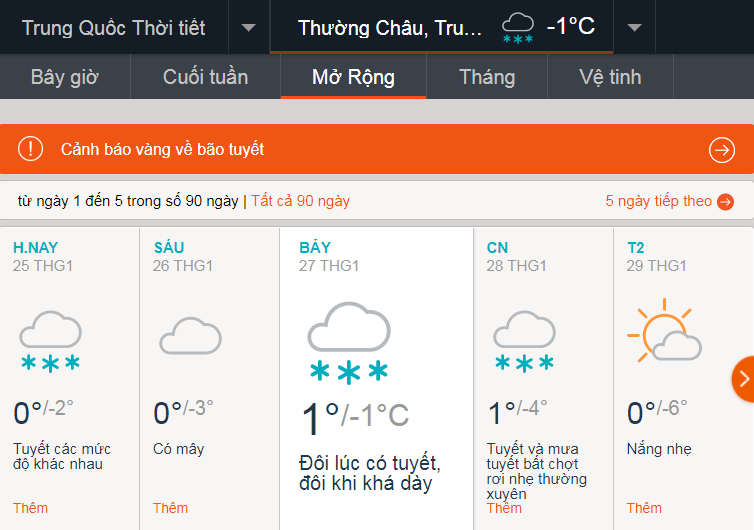Click Thêm under today's forecast
This screenshot has width=754, height=530.
pos(30,508)
